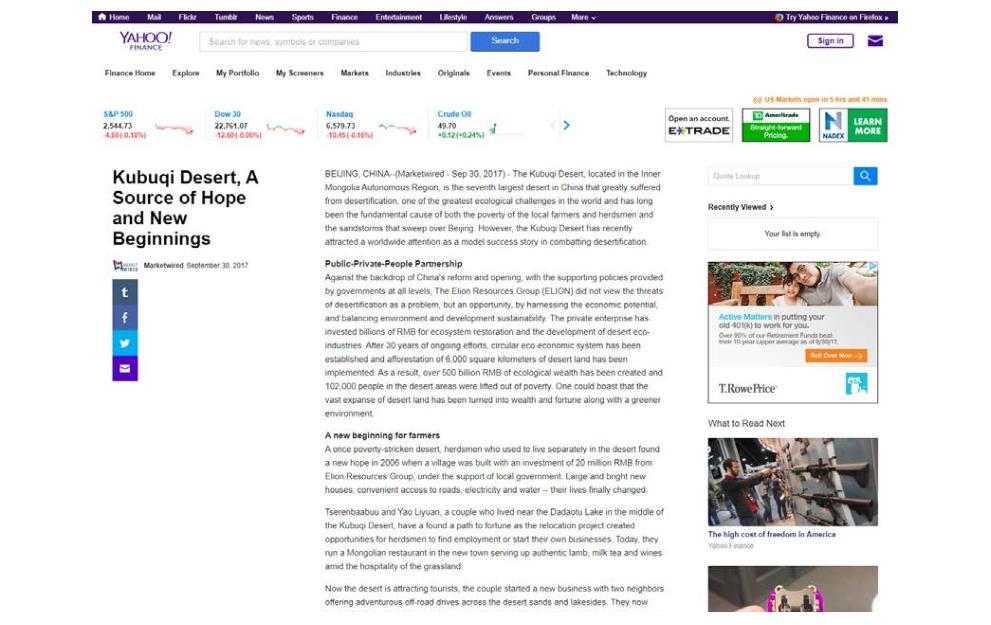Go to Finance in the top bar
The height and width of the screenshot is (625, 991).
344,17
